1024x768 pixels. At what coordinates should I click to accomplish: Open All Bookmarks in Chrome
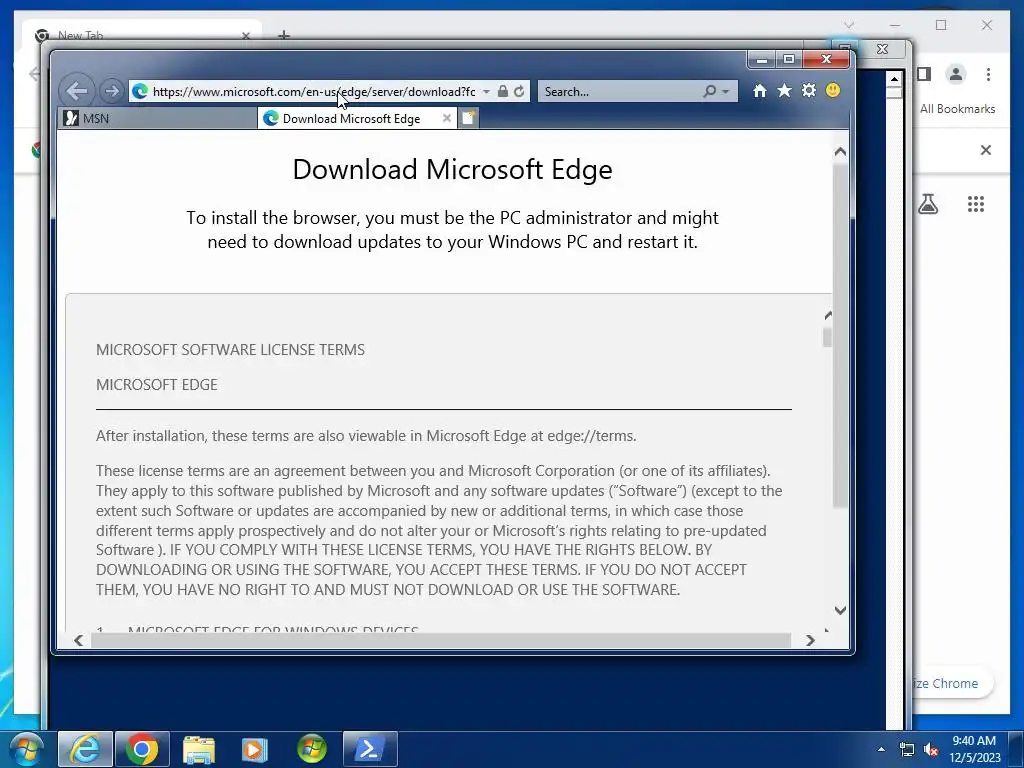pos(957,109)
